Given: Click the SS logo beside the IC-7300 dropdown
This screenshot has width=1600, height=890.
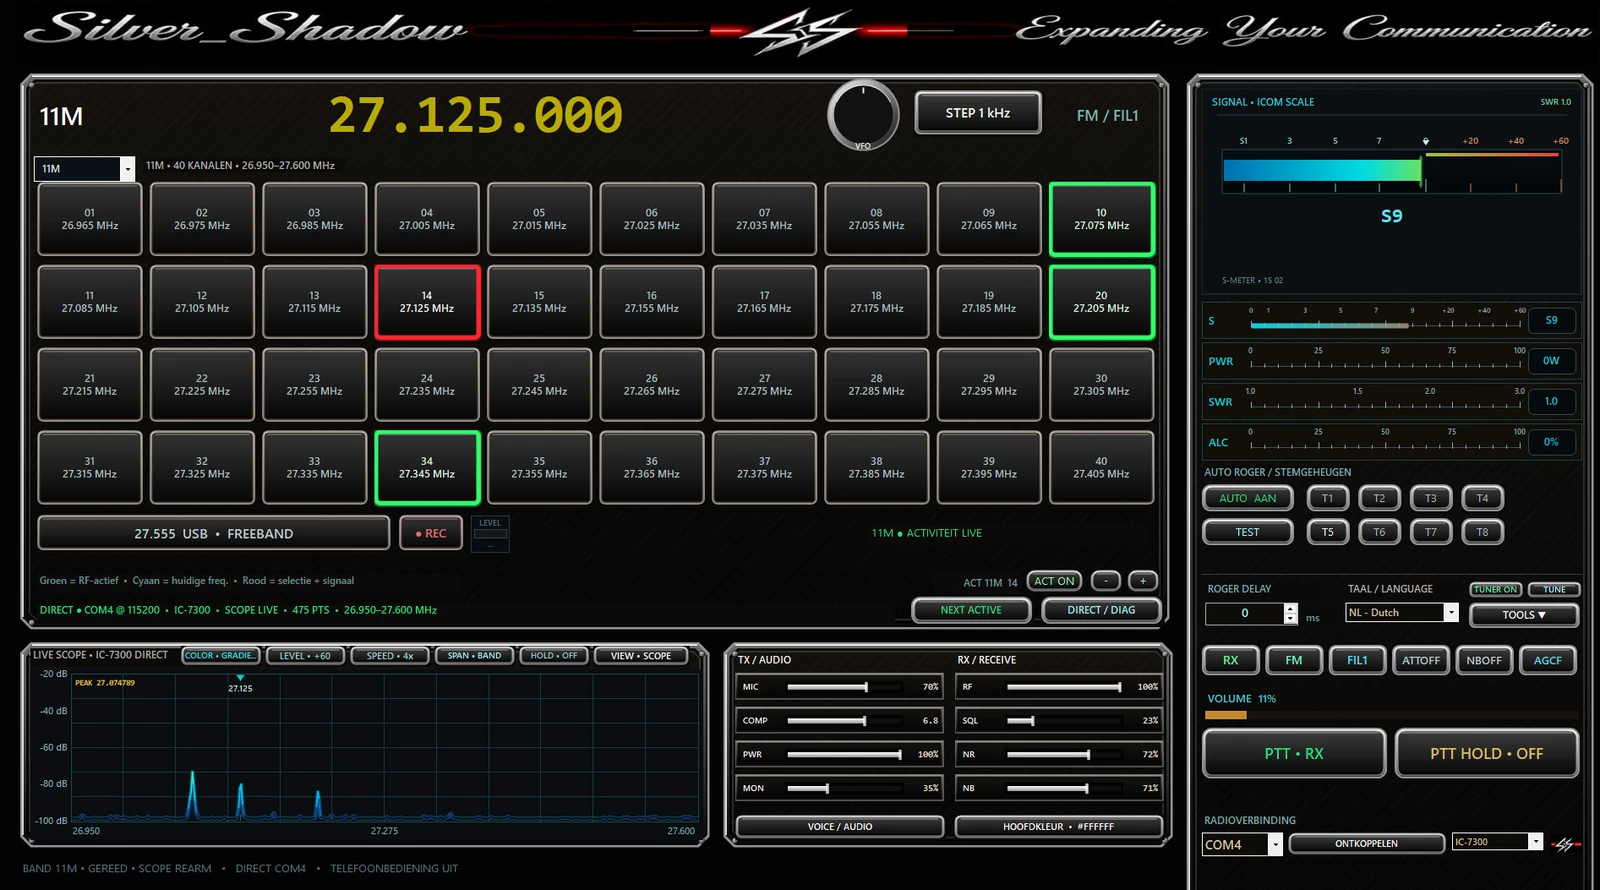Looking at the screenshot, I should tap(1565, 844).
